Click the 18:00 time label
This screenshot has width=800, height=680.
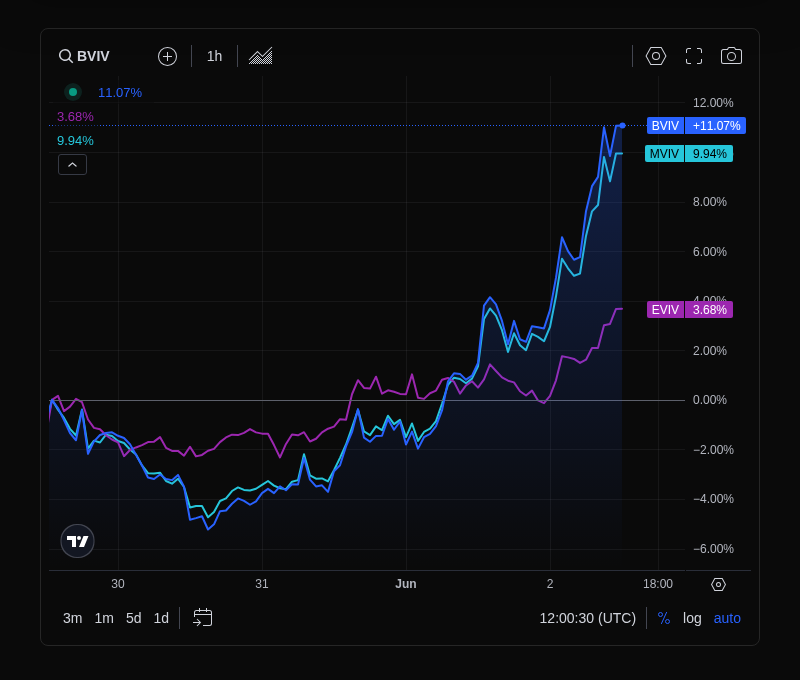click(x=658, y=584)
